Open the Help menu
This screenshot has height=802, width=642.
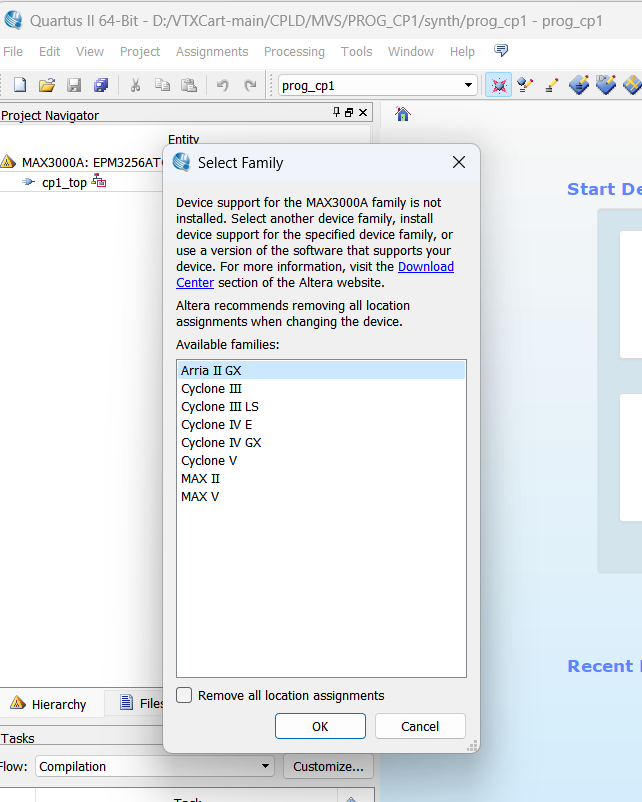coord(462,52)
